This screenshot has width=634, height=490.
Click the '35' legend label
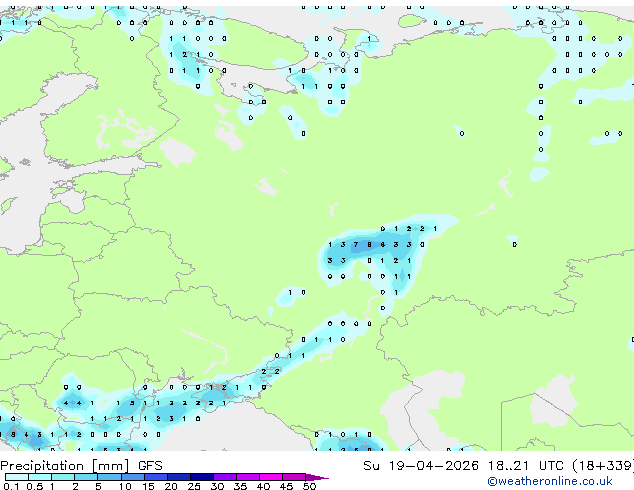[240, 486]
